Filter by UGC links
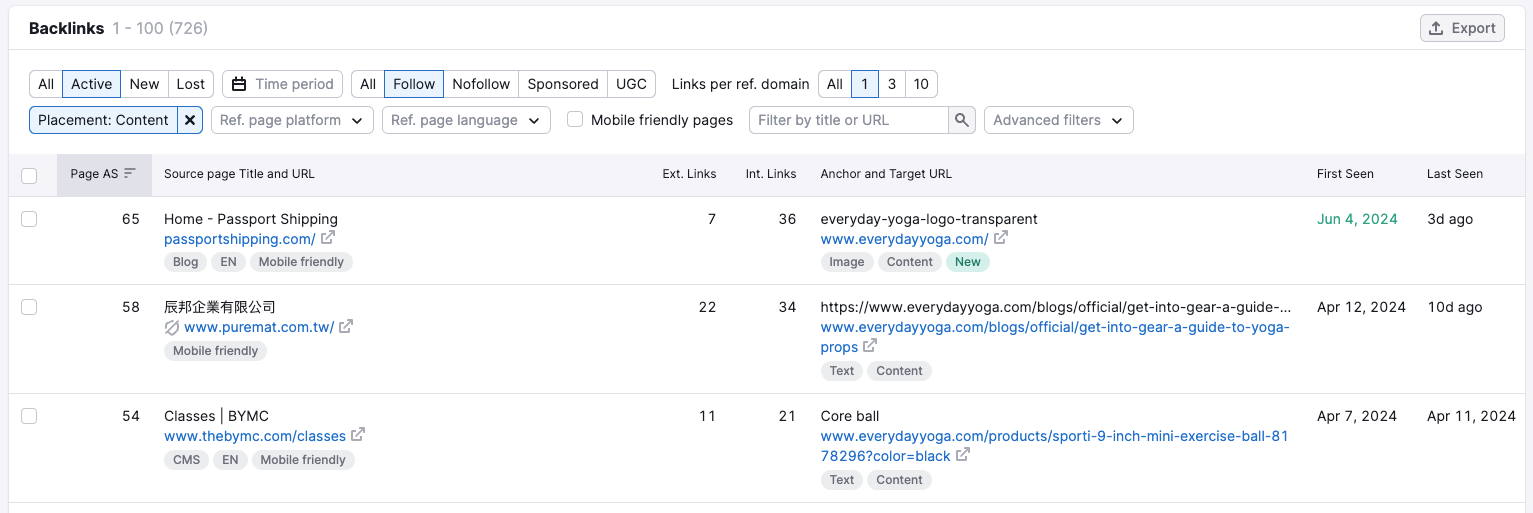 coord(631,84)
